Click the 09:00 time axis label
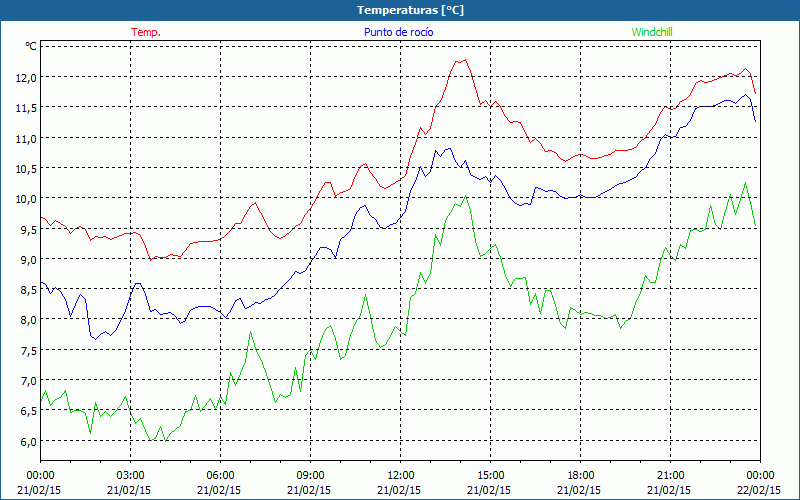800x500 pixels. pyautogui.click(x=310, y=475)
